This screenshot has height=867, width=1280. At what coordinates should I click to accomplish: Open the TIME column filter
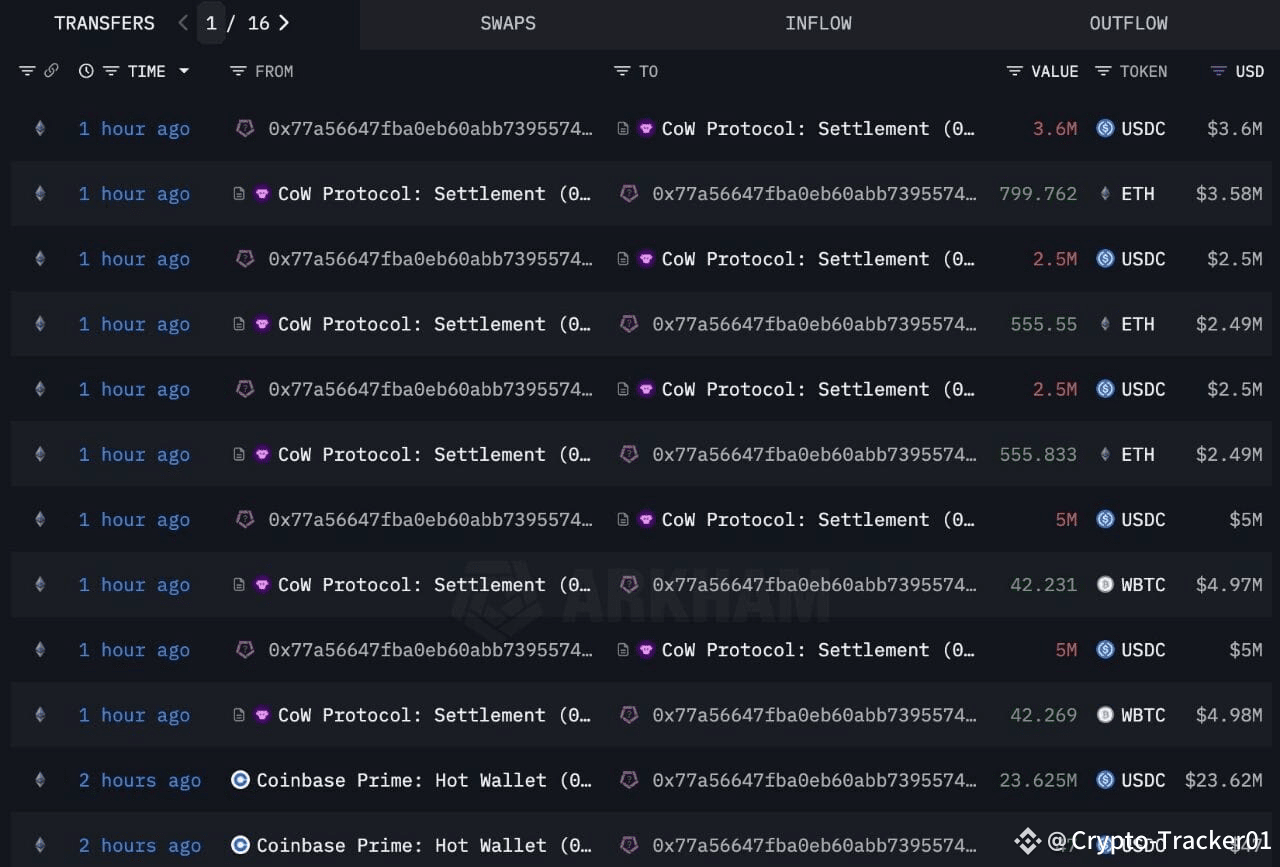(111, 71)
